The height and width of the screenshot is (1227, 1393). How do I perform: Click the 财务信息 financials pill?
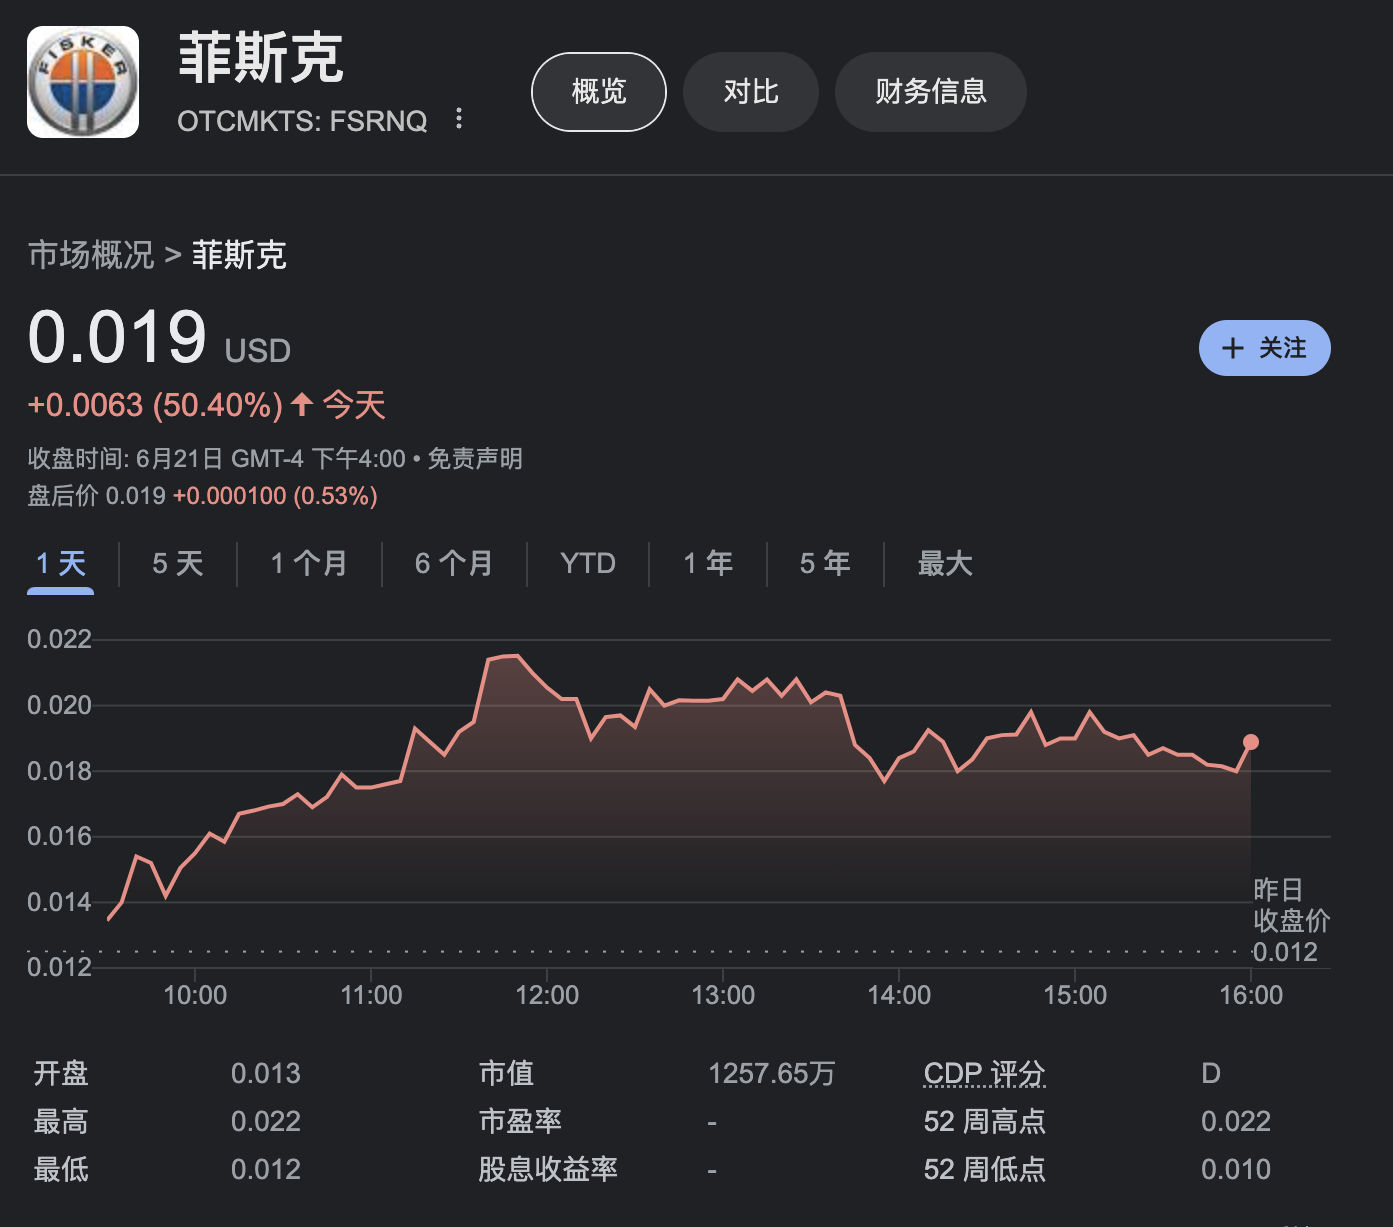coord(930,91)
